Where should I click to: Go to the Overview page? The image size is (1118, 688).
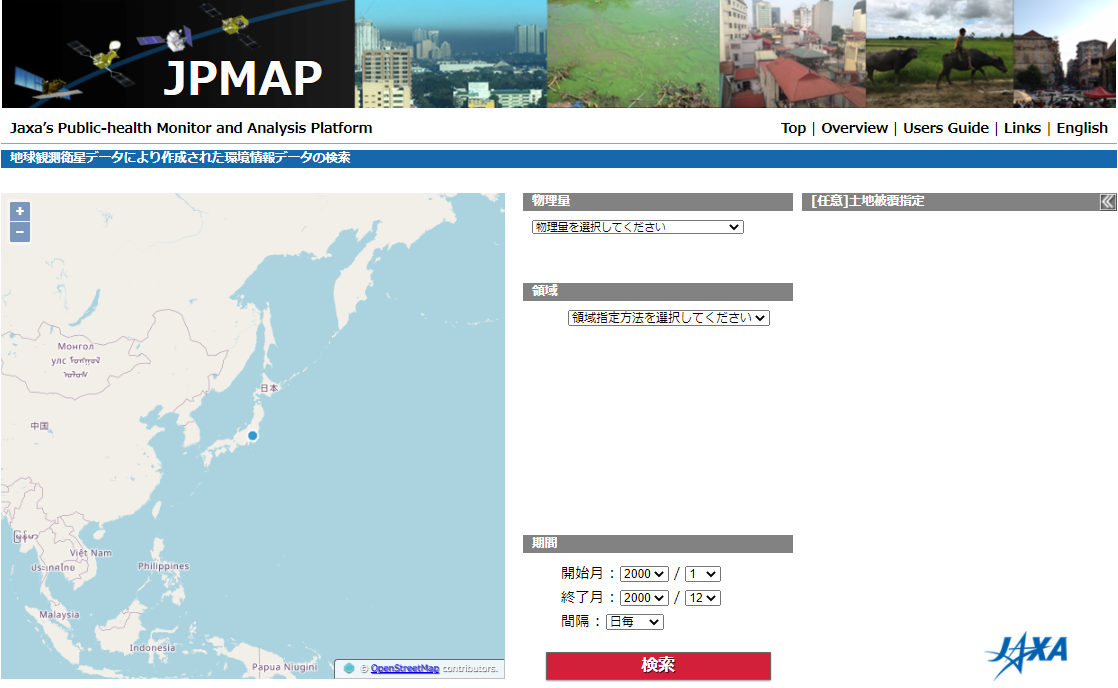point(854,128)
